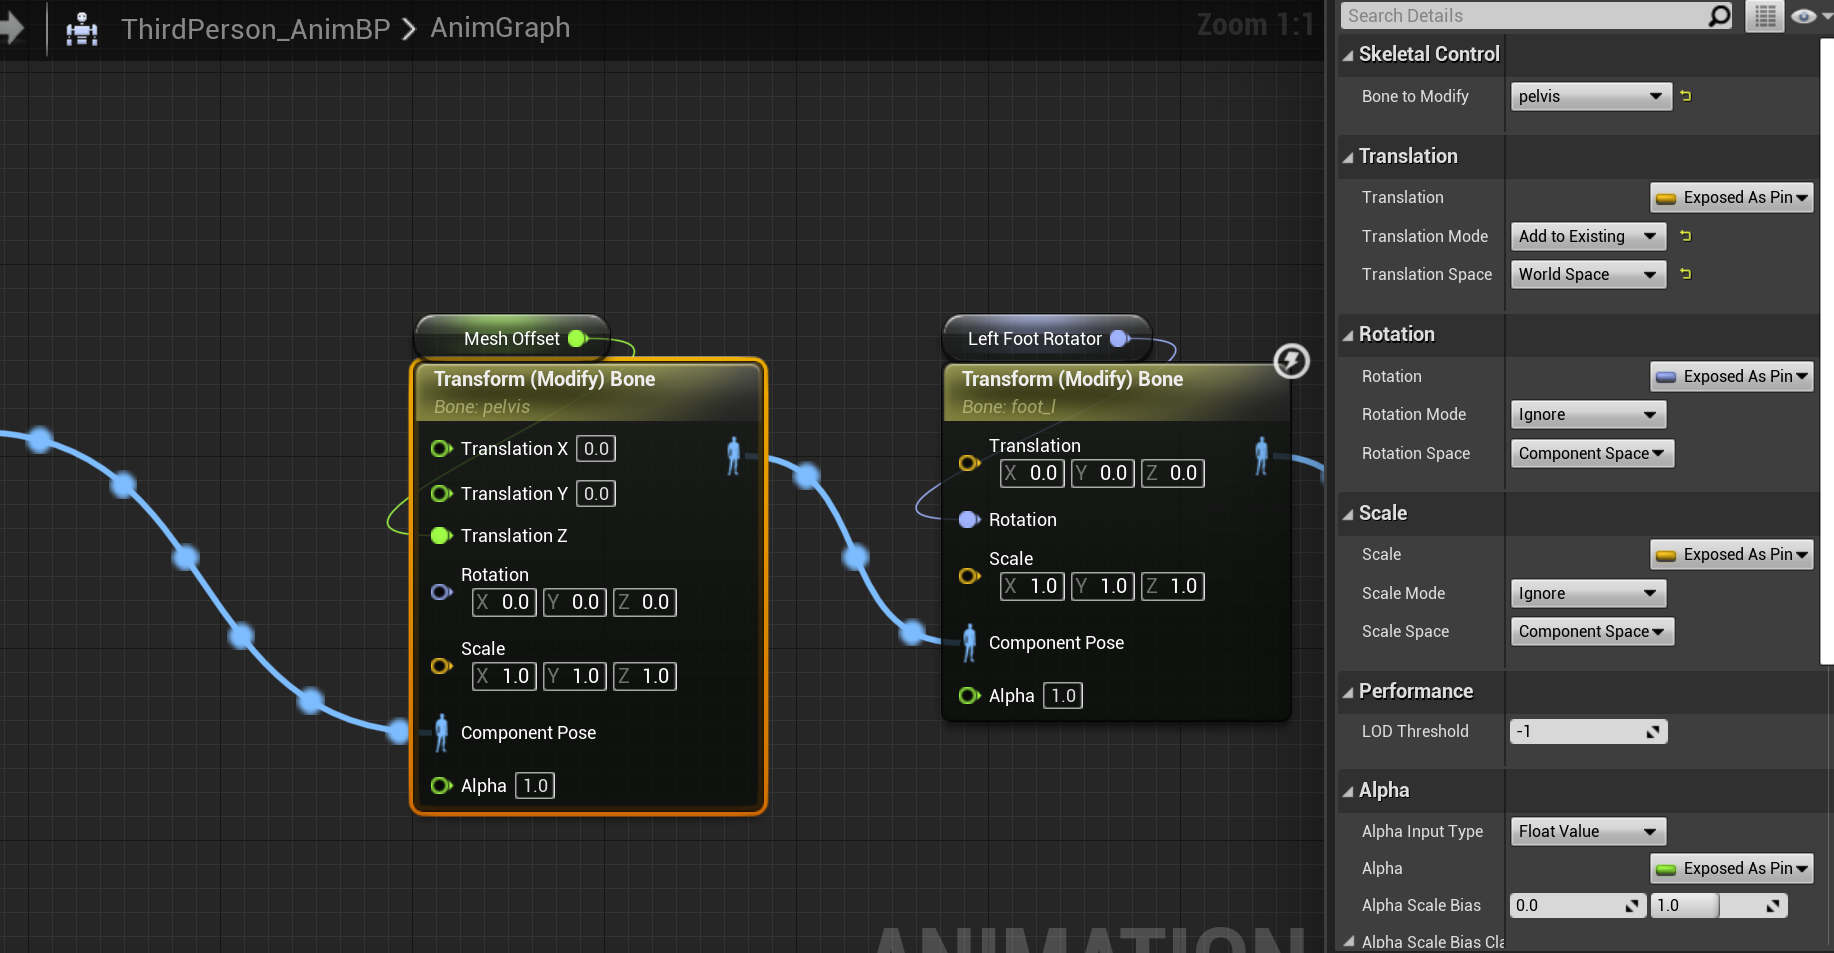Image resolution: width=1834 pixels, height=953 pixels.
Task: Collapse the Translation section
Action: [x=1348, y=157]
